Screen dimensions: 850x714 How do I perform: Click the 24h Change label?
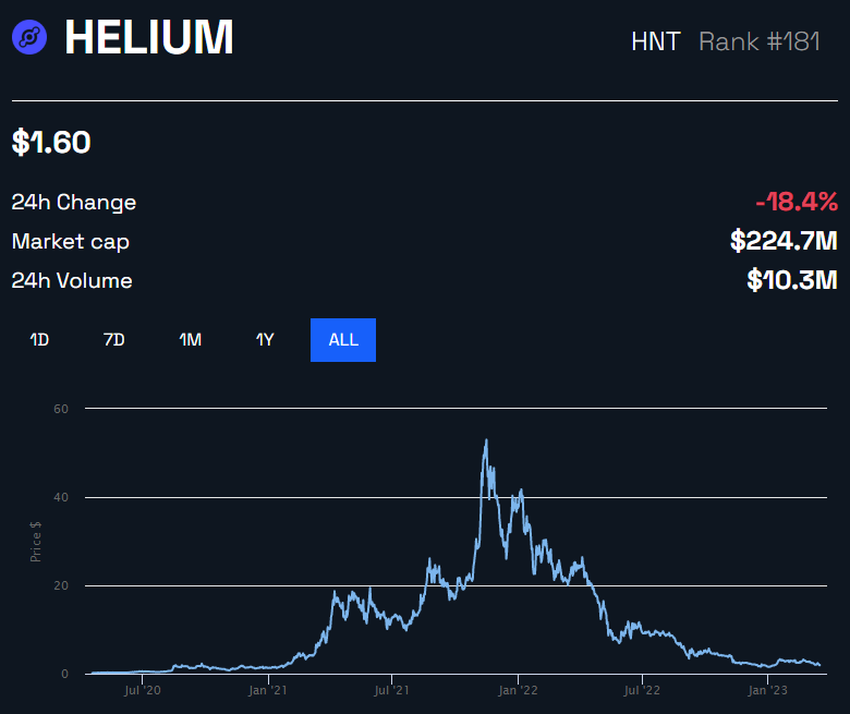[73, 202]
